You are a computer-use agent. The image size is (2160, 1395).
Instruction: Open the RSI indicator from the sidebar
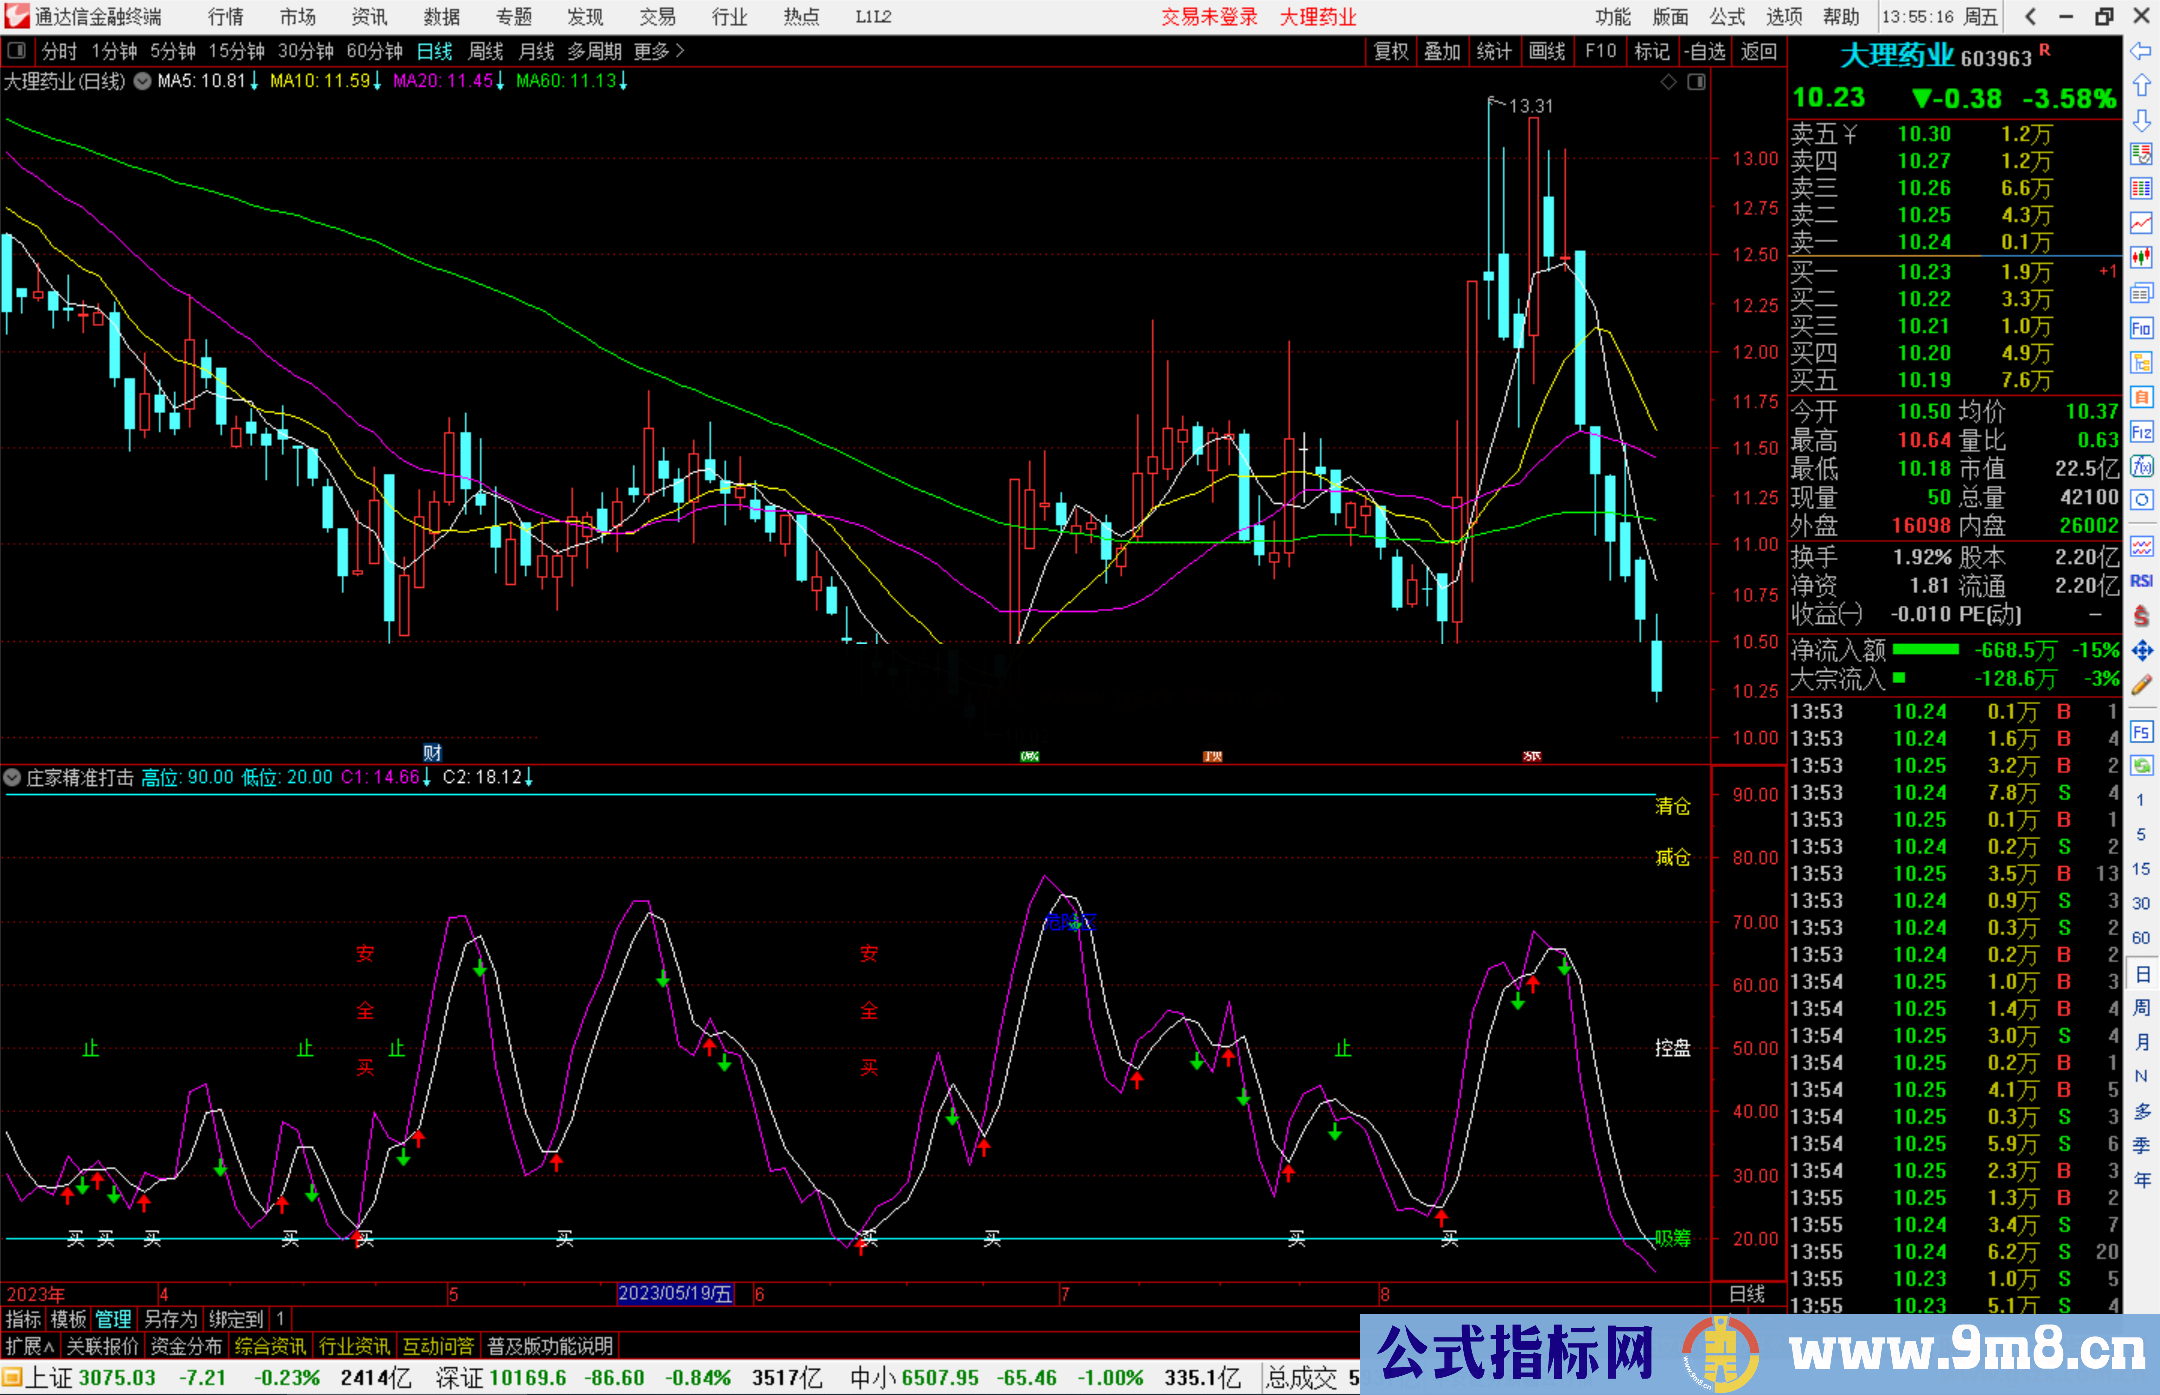[2141, 581]
